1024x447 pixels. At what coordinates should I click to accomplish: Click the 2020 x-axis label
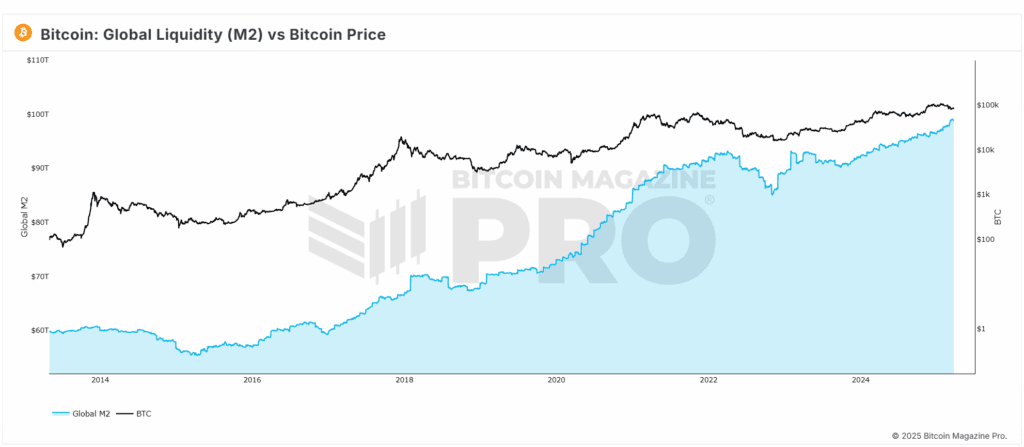click(556, 380)
